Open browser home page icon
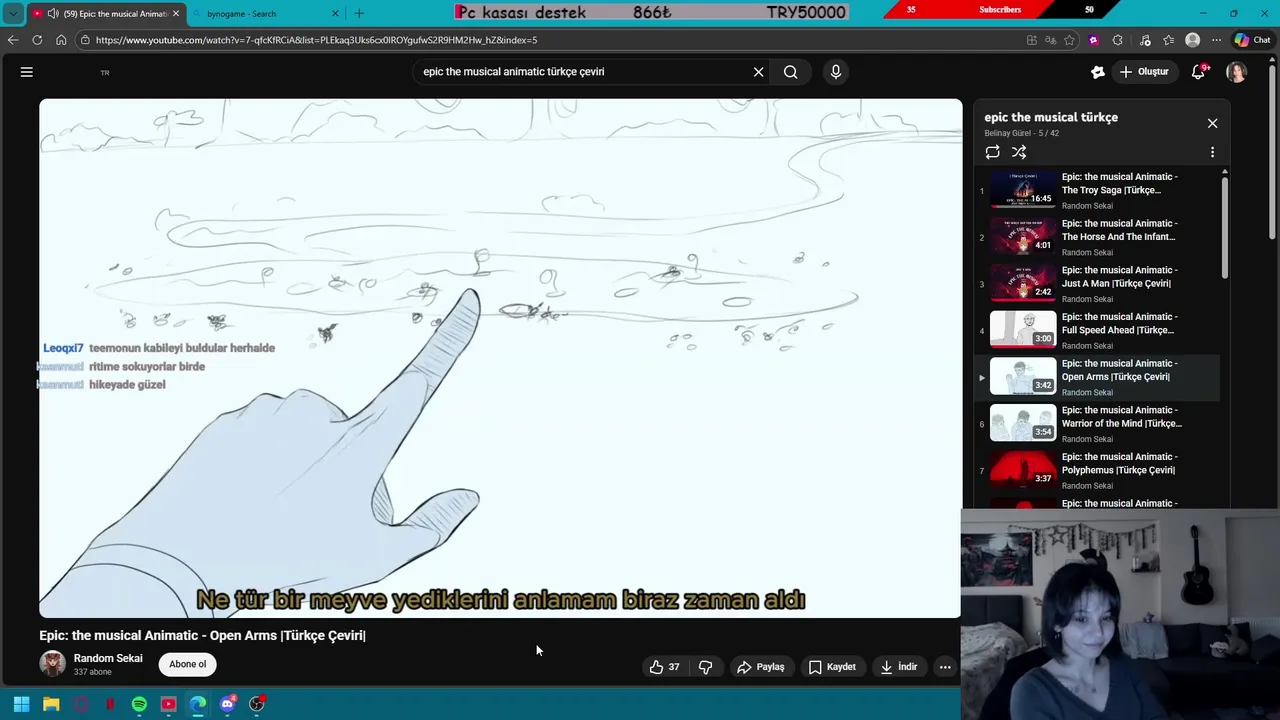Viewport: 1280px width, 720px height. pyautogui.click(x=61, y=40)
